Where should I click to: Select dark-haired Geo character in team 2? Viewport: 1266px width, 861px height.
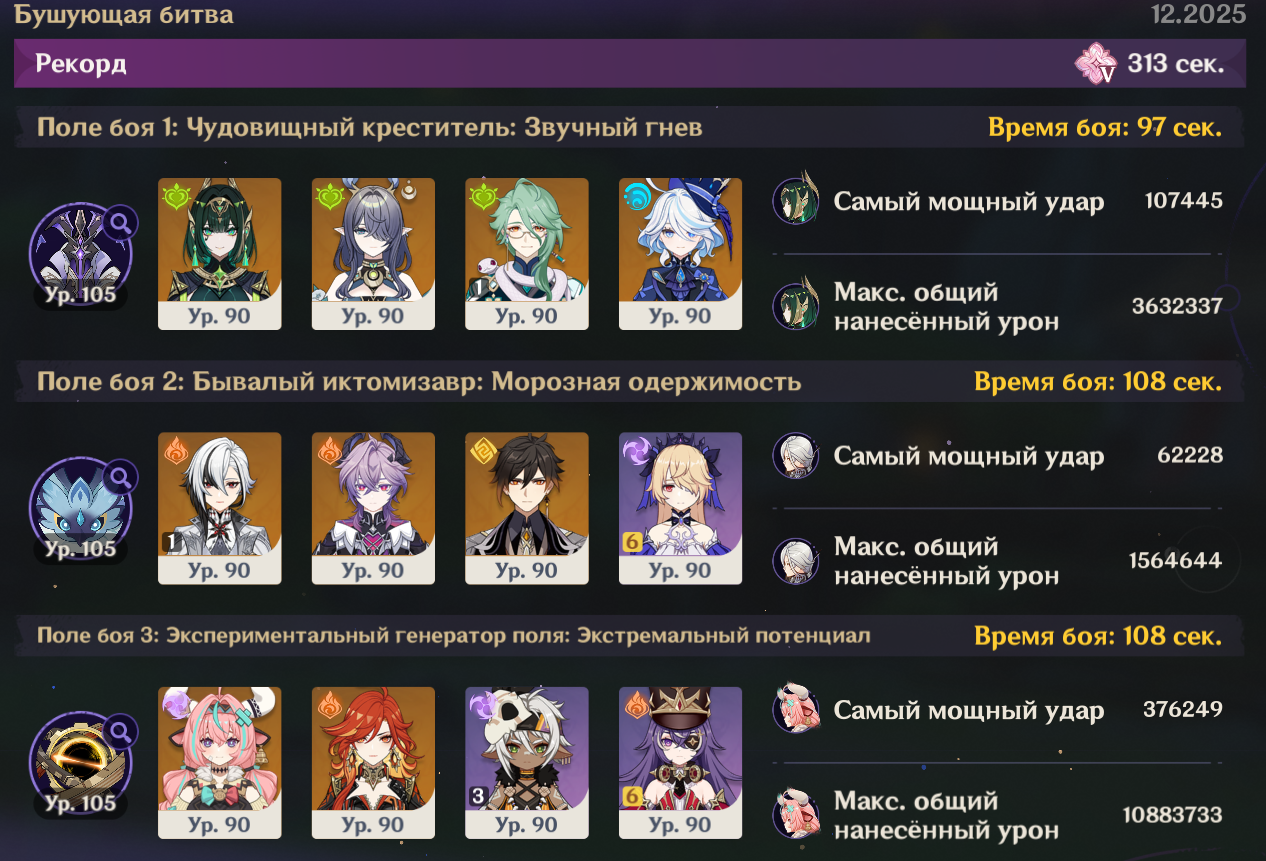527,508
